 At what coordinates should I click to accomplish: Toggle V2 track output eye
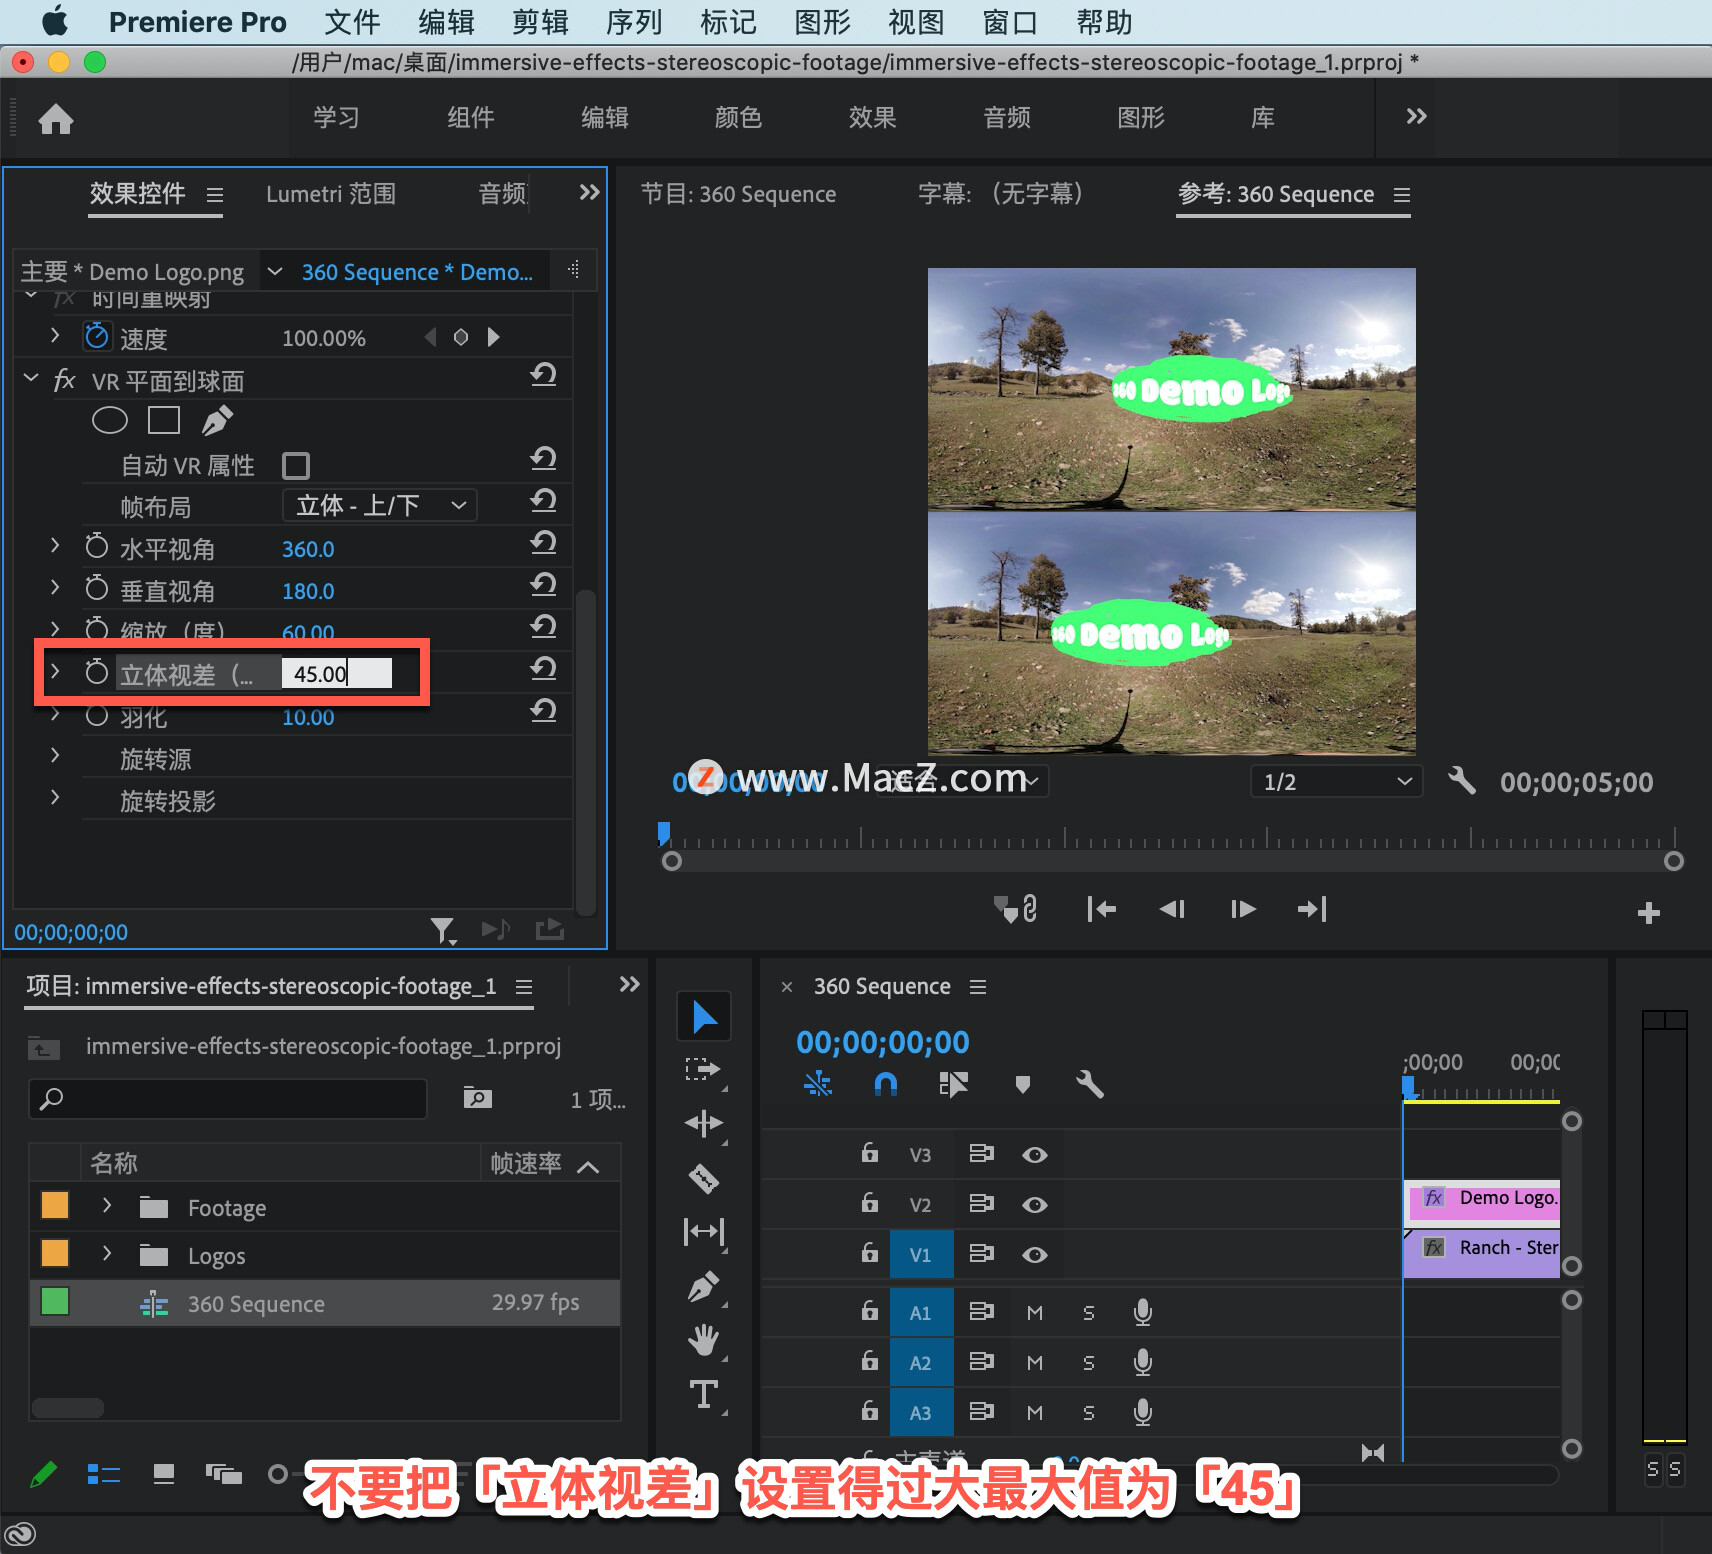tap(1035, 1205)
